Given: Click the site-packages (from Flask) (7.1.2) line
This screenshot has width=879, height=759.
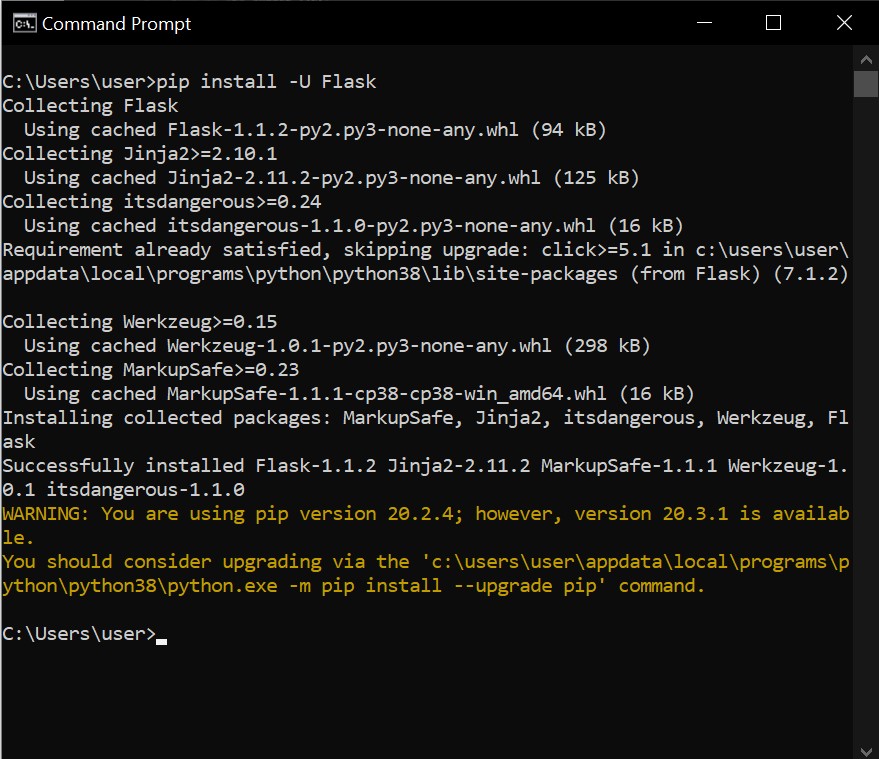Looking at the screenshot, I should 425,274.
